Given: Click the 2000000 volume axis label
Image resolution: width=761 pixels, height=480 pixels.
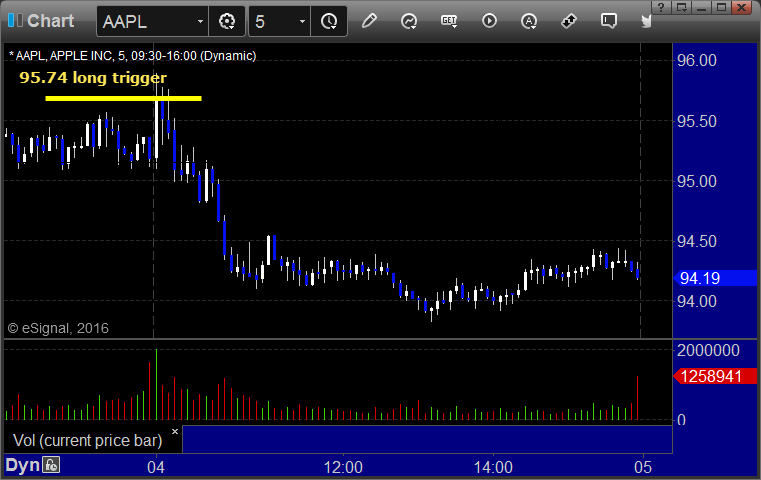Looking at the screenshot, I should point(708,350).
